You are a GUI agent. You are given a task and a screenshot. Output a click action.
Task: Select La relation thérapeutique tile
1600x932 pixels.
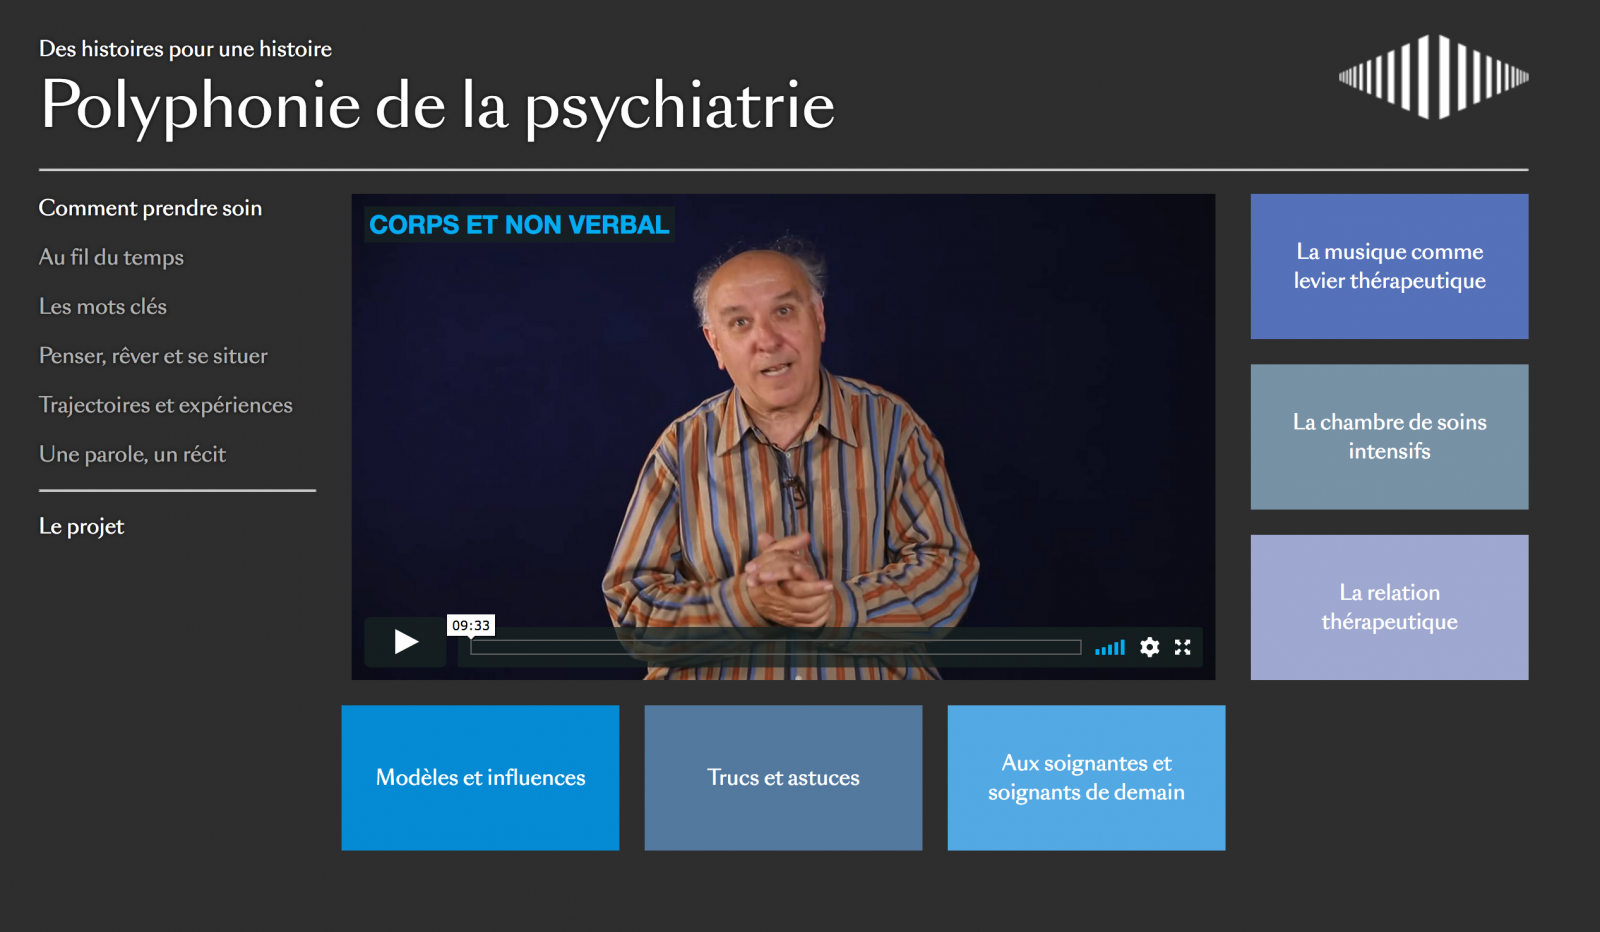pos(1389,607)
